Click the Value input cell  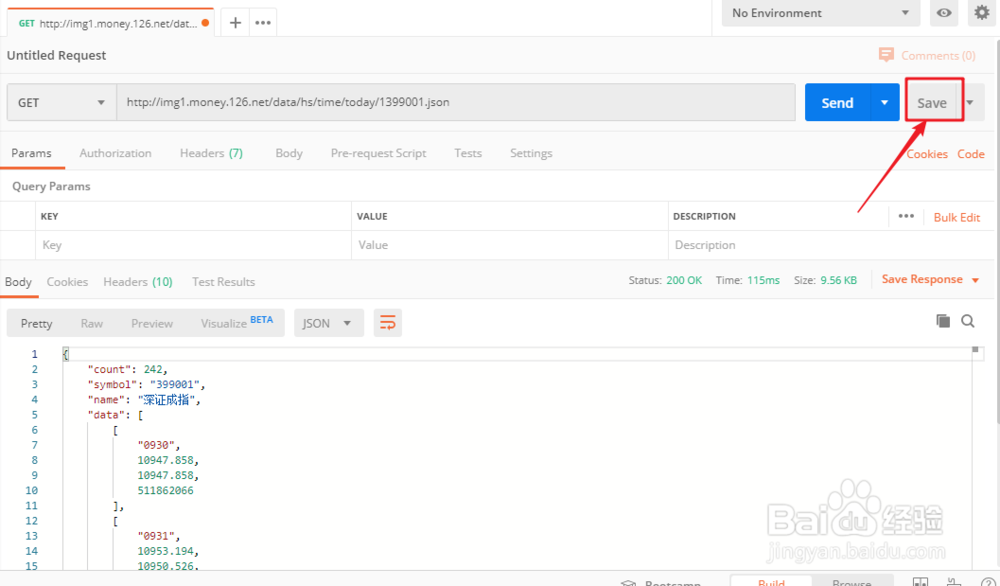pyautogui.click(x=510, y=245)
